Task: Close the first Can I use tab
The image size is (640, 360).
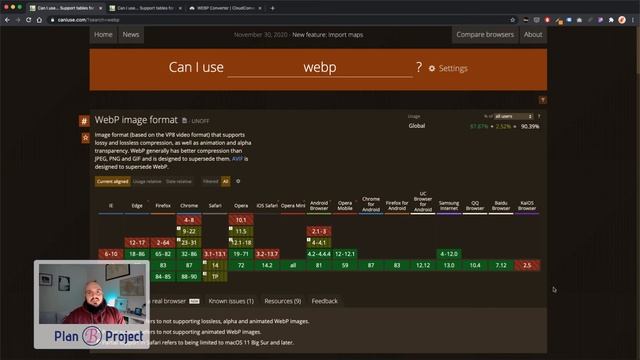Action: (100, 8)
